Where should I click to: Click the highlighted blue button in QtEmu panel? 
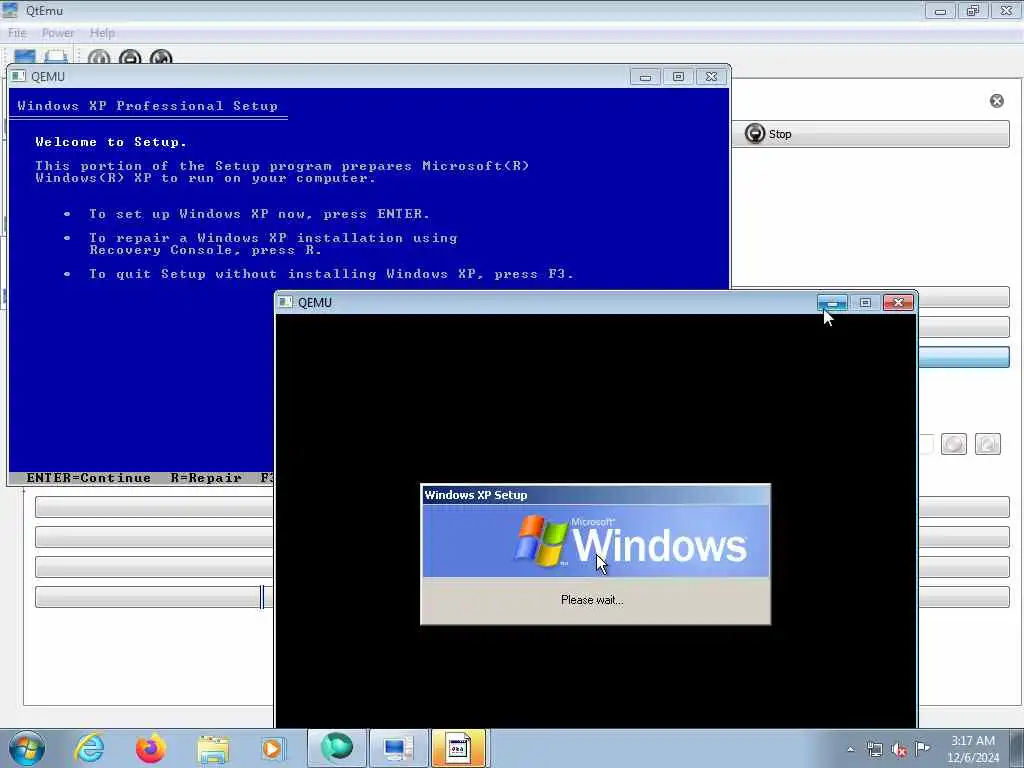[x=964, y=357]
